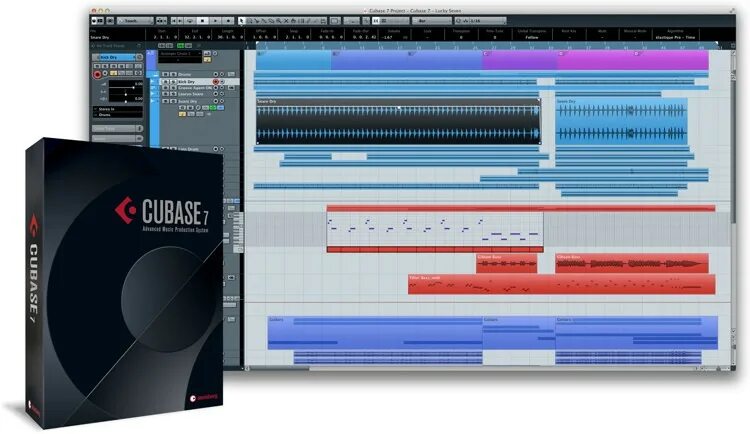Open the Drums output routing dropdown
This screenshot has width=750, height=434.
118,115
